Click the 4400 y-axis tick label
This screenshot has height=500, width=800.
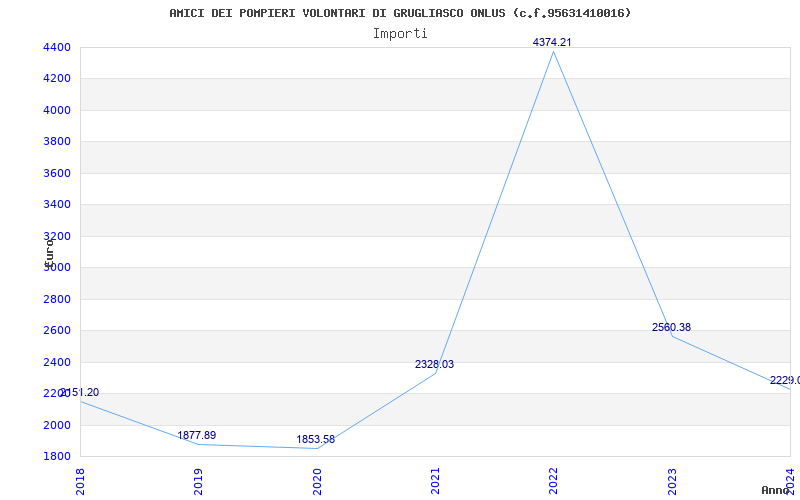(x=58, y=48)
